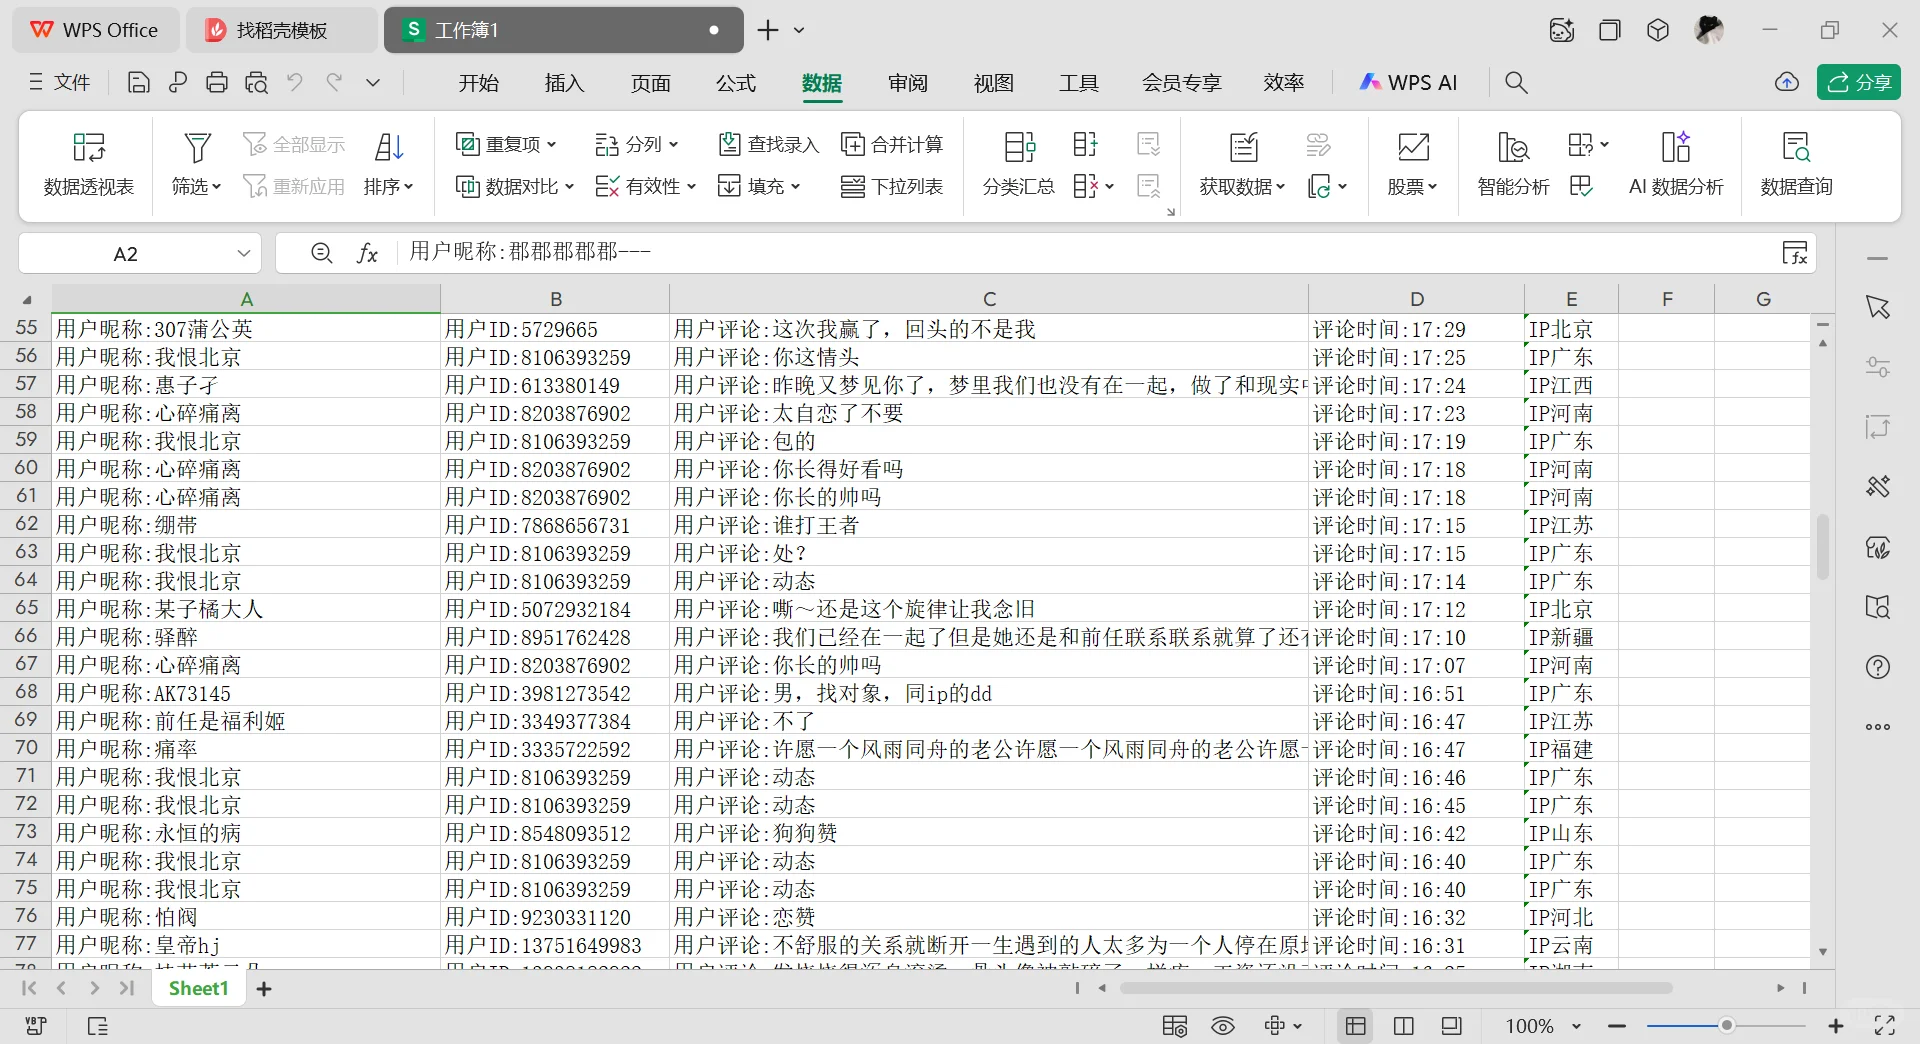
Task: Open the 分列 text-to-columns tool
Action: click(636, 144)
